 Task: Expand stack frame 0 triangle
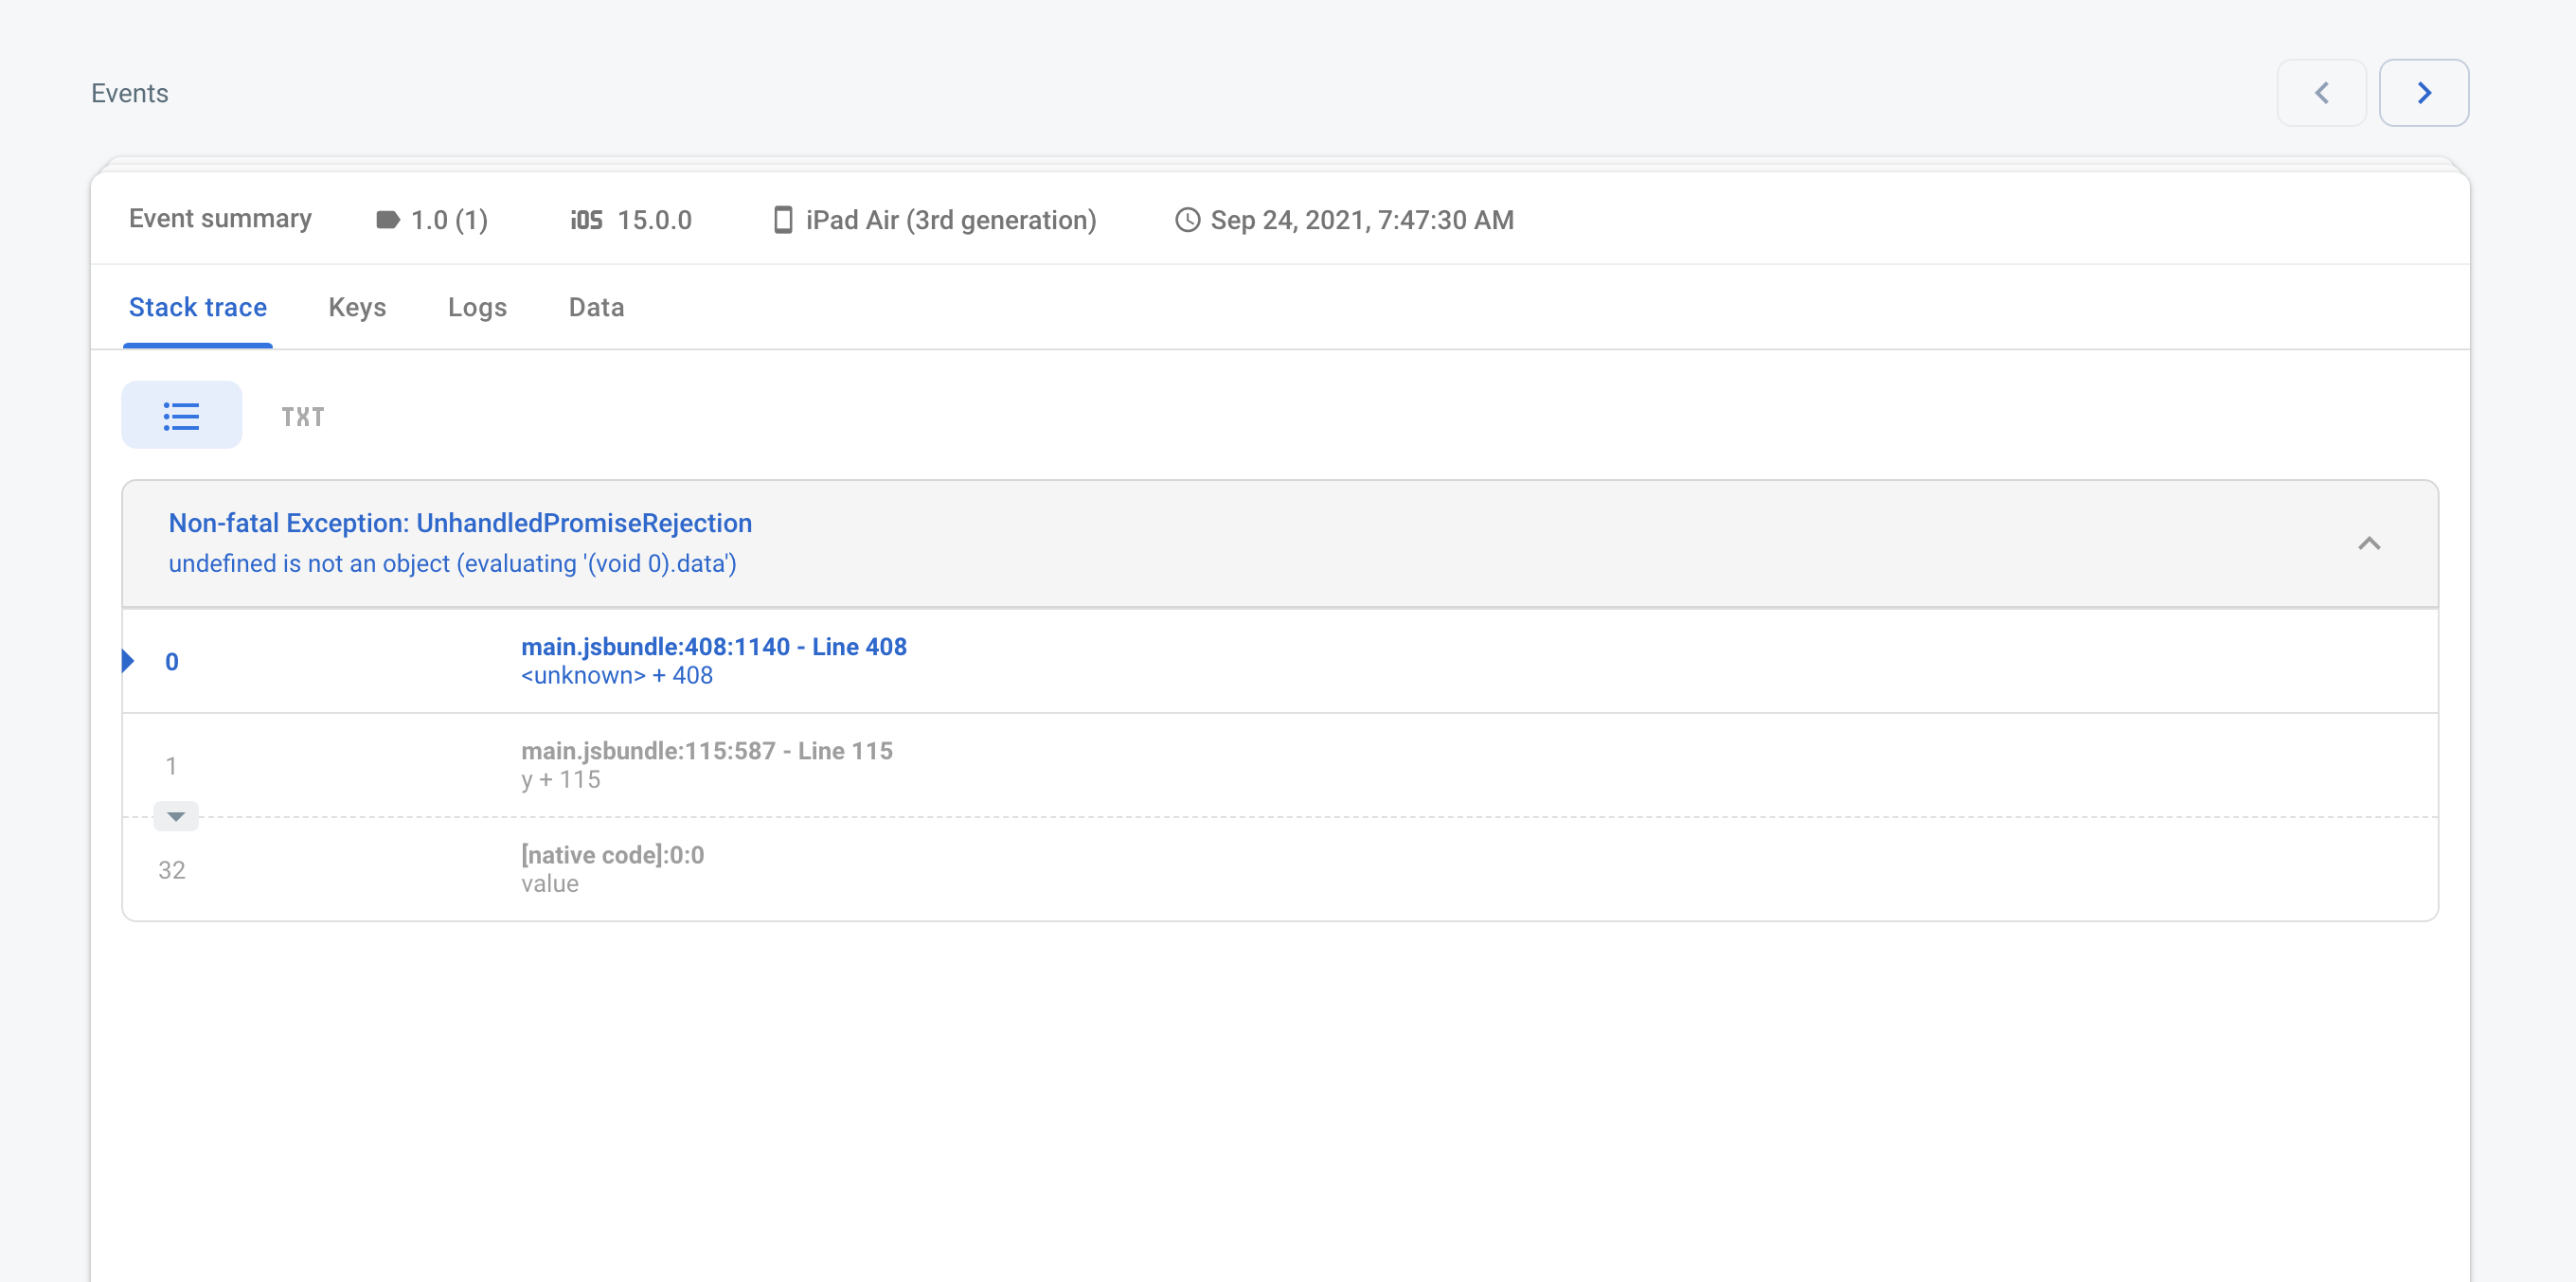click(x=128, y=661)
